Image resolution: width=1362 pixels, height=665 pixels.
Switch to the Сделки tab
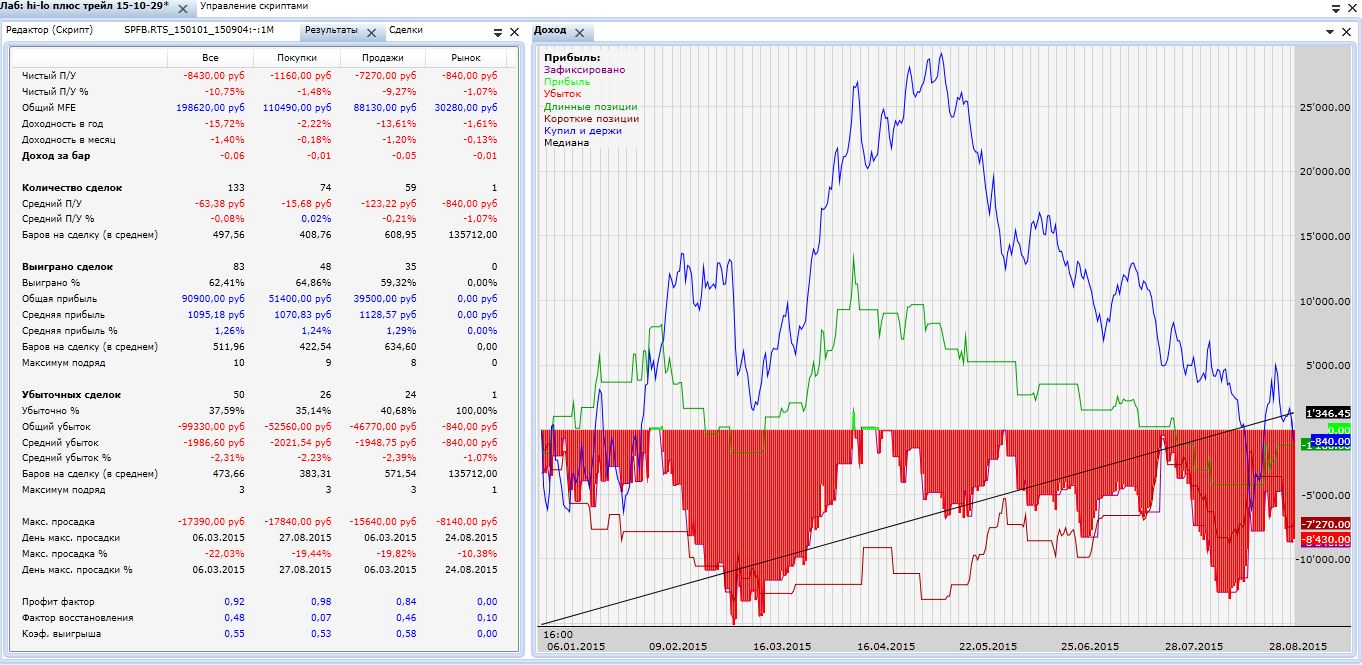tap(406, 30)
